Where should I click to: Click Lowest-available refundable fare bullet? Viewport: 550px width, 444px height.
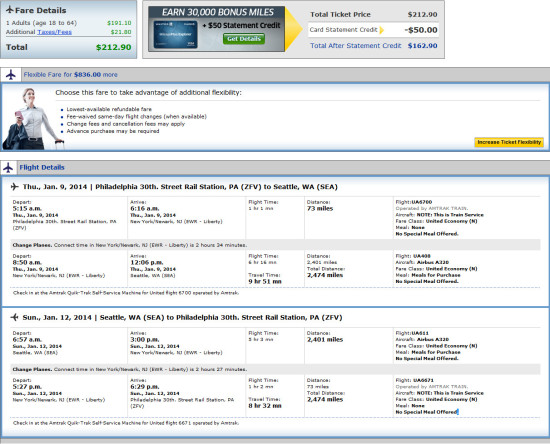109,109
